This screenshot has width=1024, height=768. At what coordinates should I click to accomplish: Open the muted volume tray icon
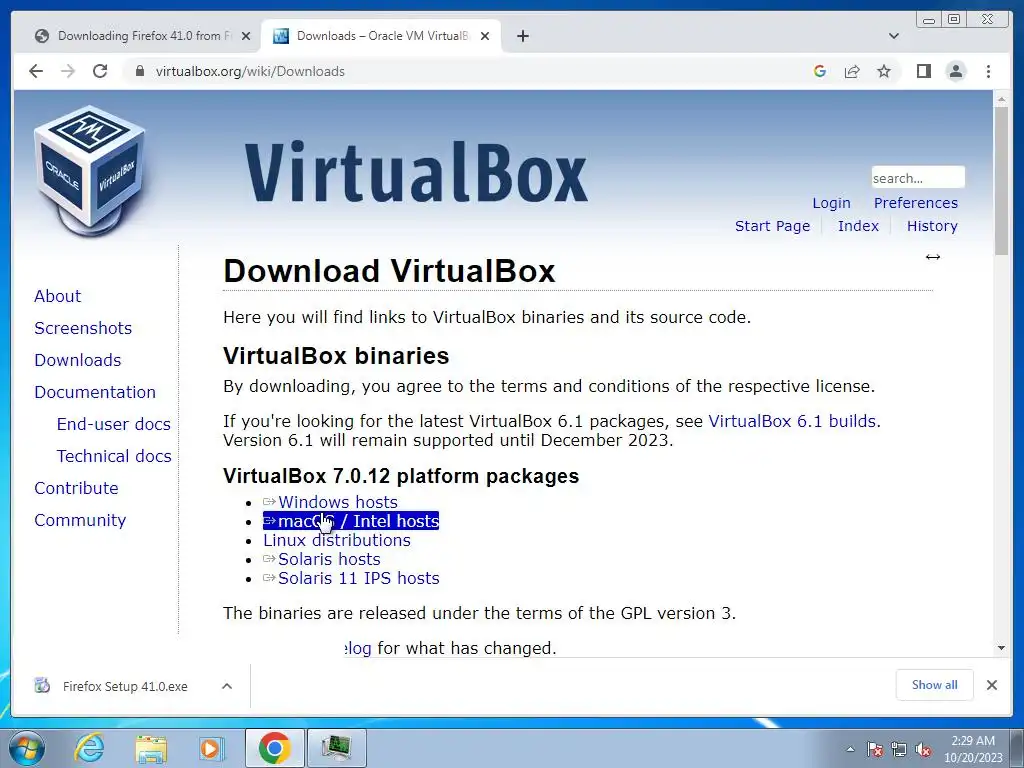[x=923, y=749]
